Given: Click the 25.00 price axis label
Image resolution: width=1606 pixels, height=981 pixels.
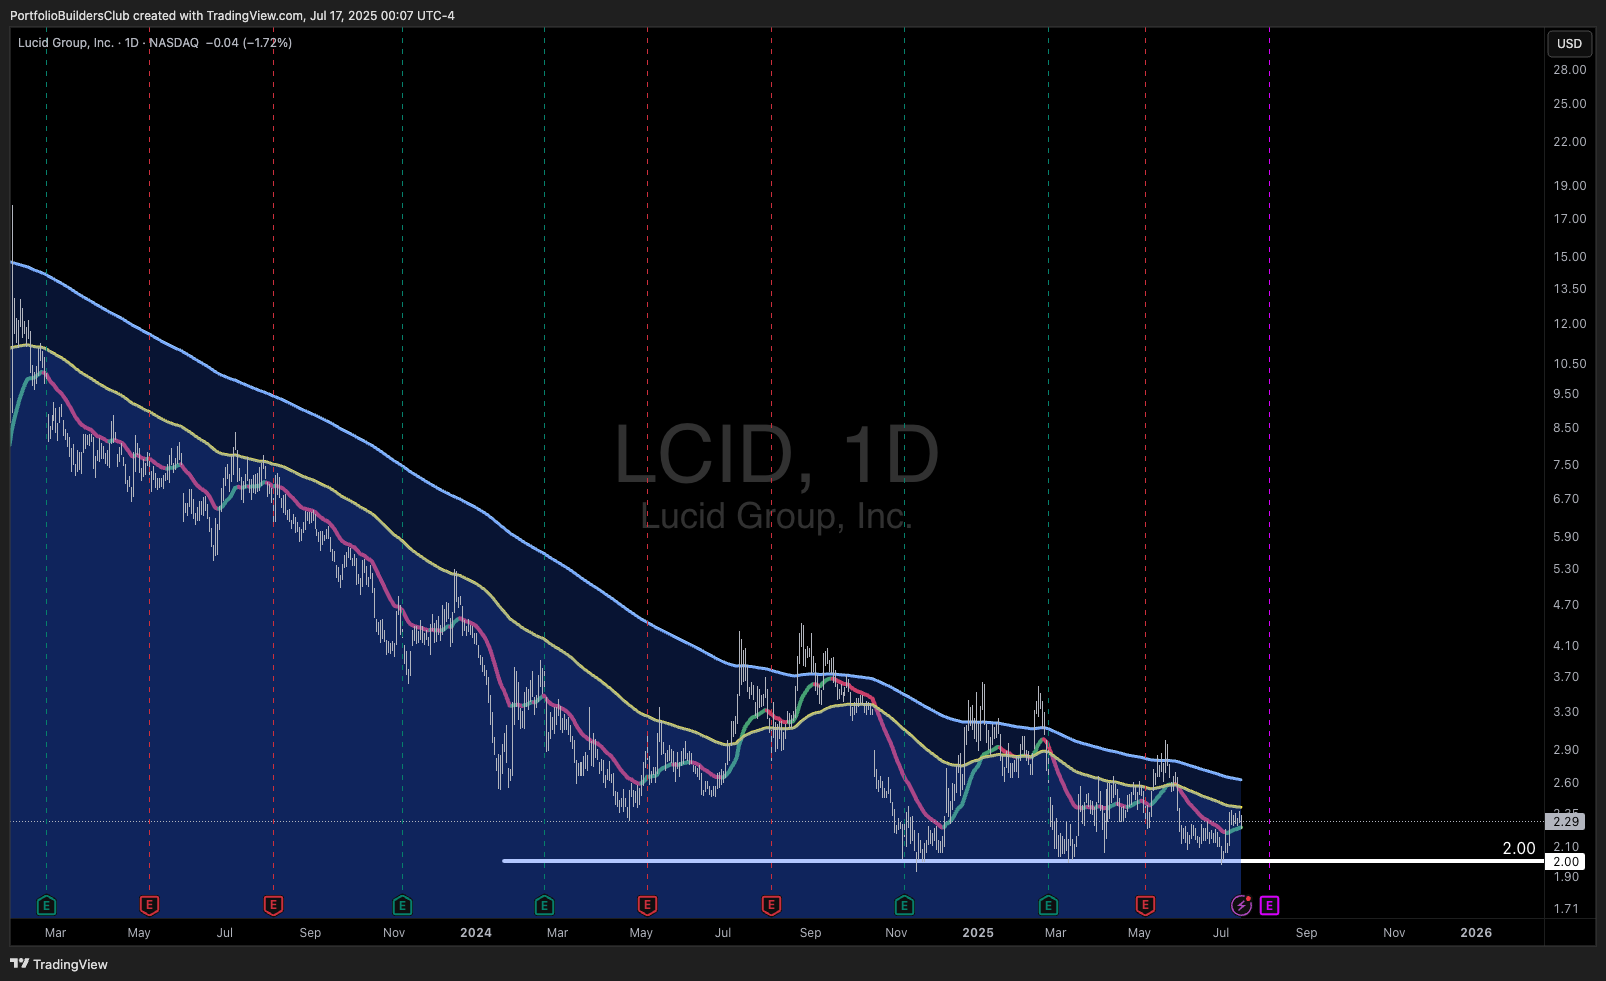Looking at the screenshot, I should tap(1570, 104).
